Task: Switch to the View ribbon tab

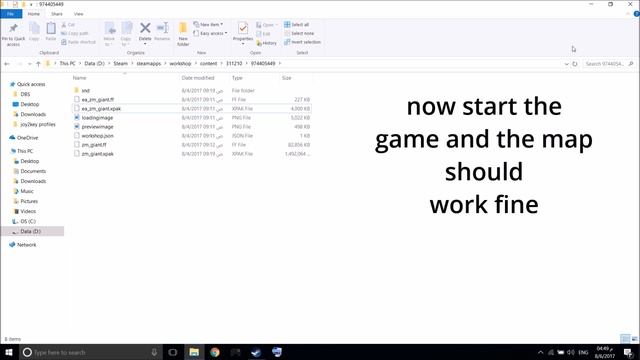Action: point(78,14)
